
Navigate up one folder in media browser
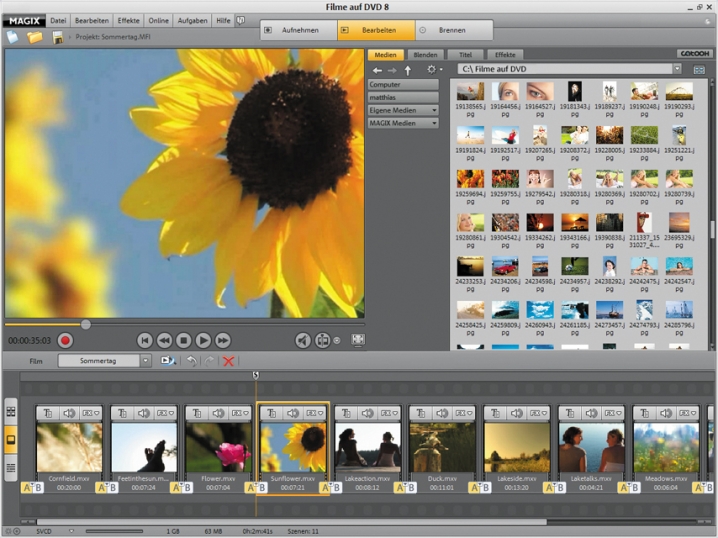point(408,70)
